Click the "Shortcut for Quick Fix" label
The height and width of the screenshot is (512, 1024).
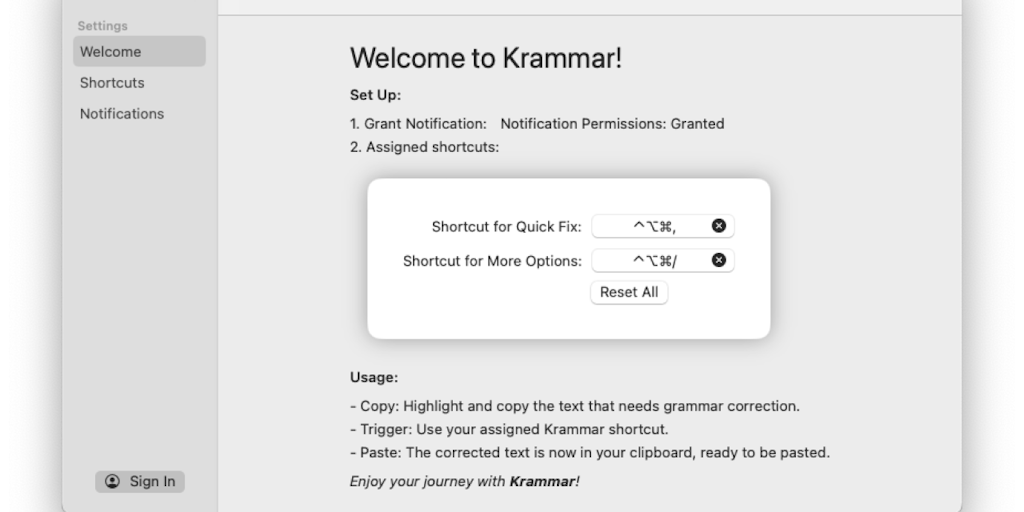[506, 227]
